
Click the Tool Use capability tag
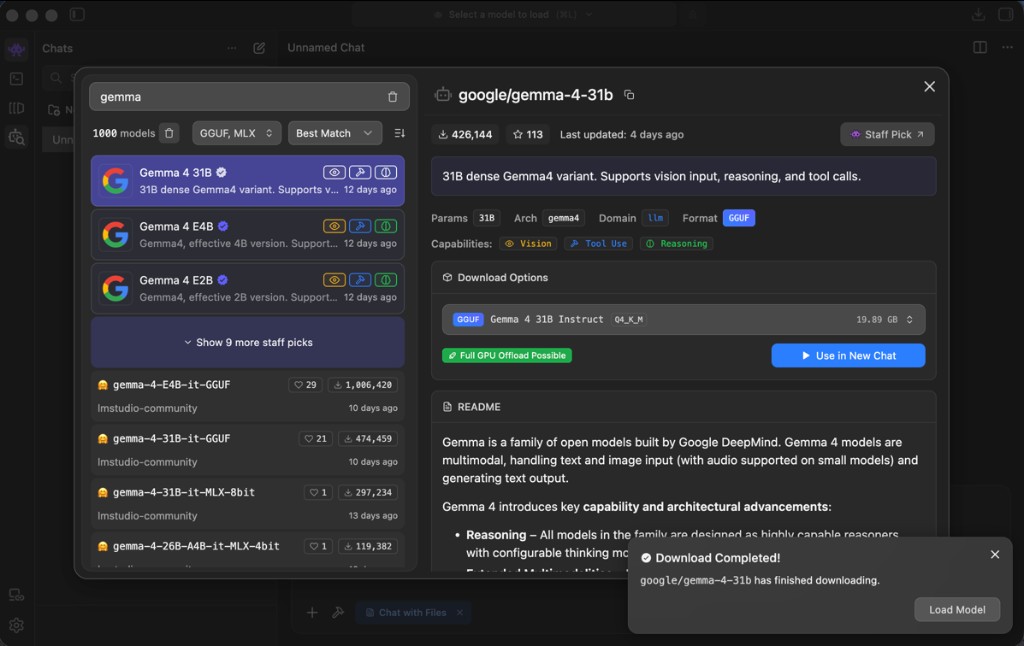click(x=598, y=244)
